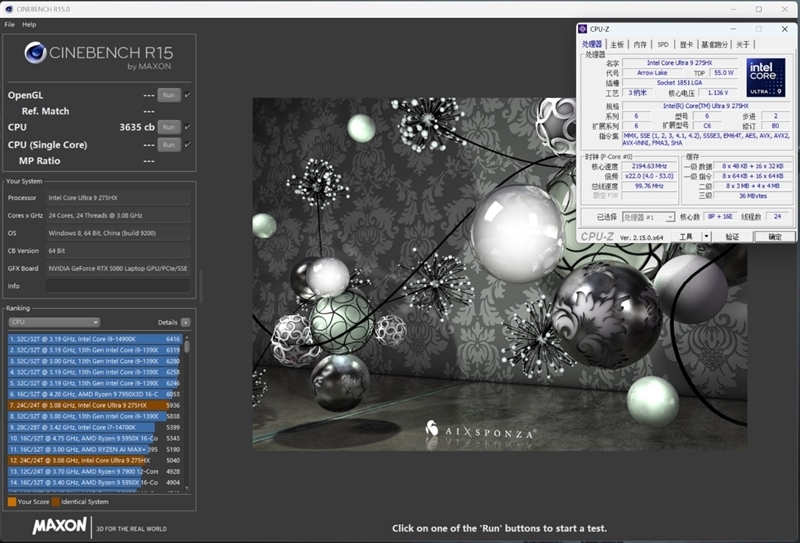The height and width of the screenshot is (543, 800).
Task: Click the 55.0 W TDP value
Action: pyautogui.click(x=723, y=72)
